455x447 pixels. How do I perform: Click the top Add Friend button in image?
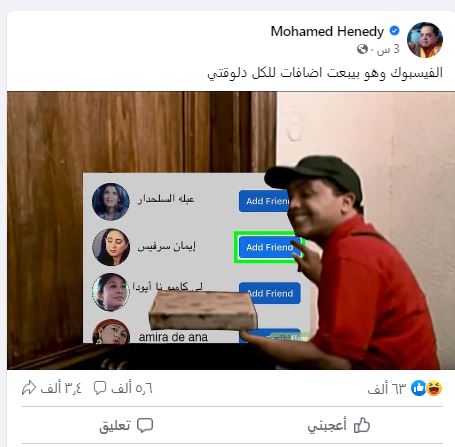[x=265, y=201]
